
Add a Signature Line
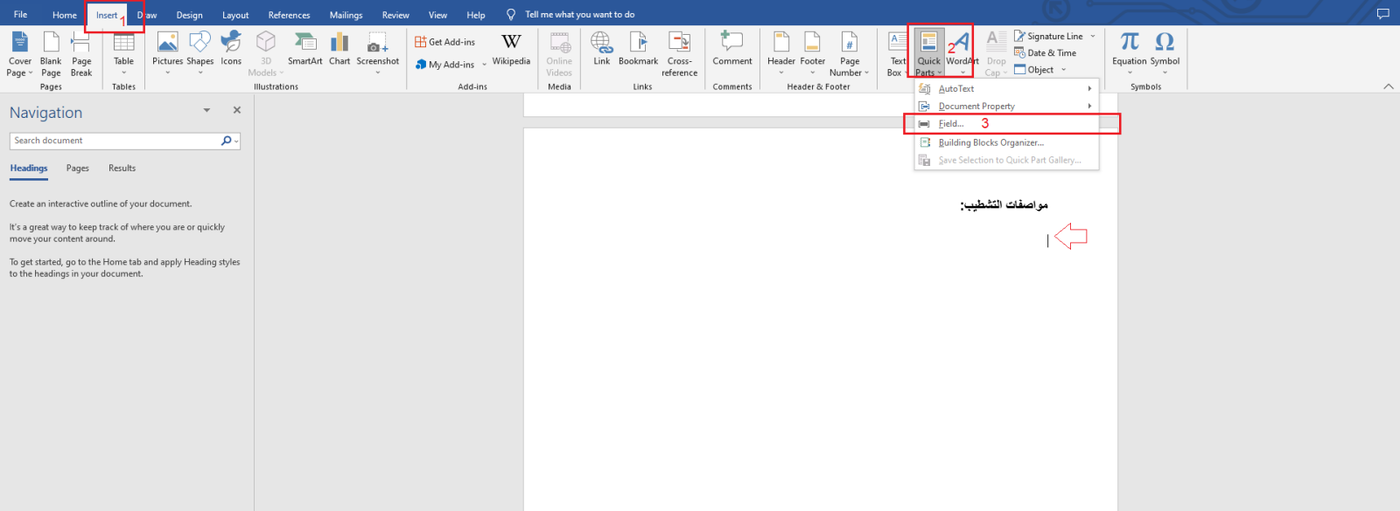pyautogui.click(x=1048, y=36)
